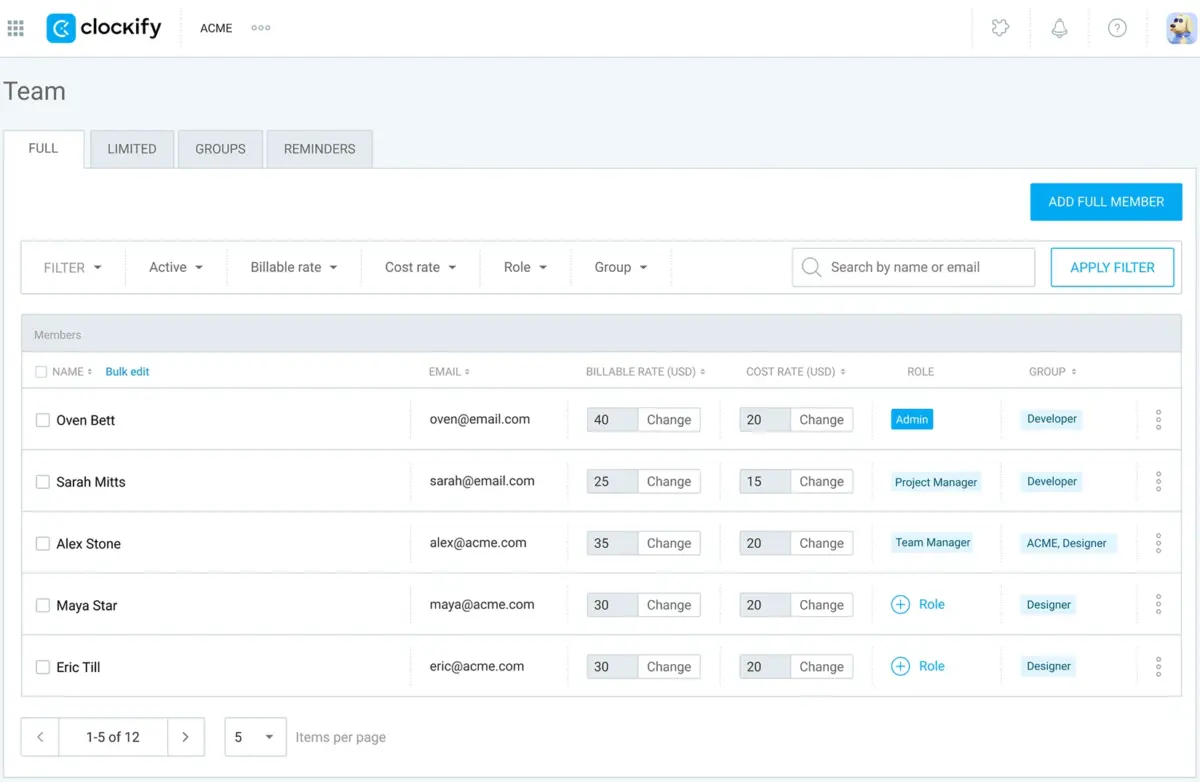Check the Oven Bett checkbox

(x=43, y=420)
